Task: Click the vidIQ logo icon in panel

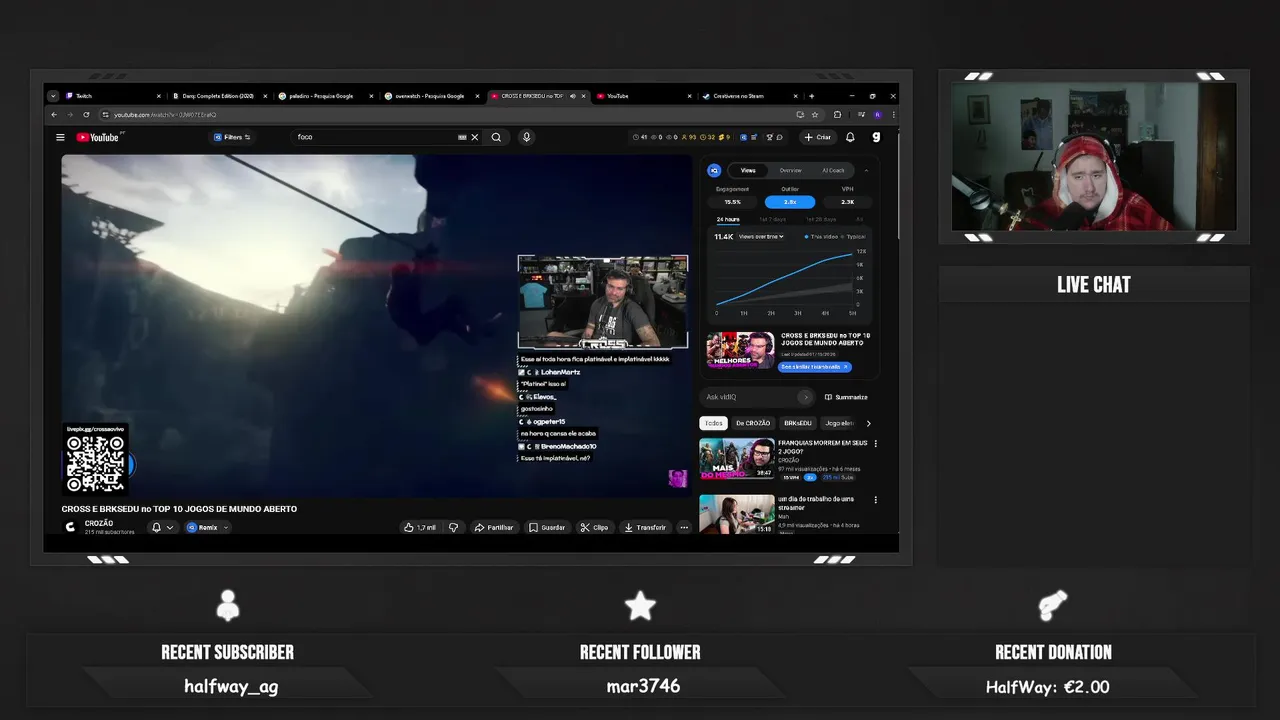Action: pos(714,171)
